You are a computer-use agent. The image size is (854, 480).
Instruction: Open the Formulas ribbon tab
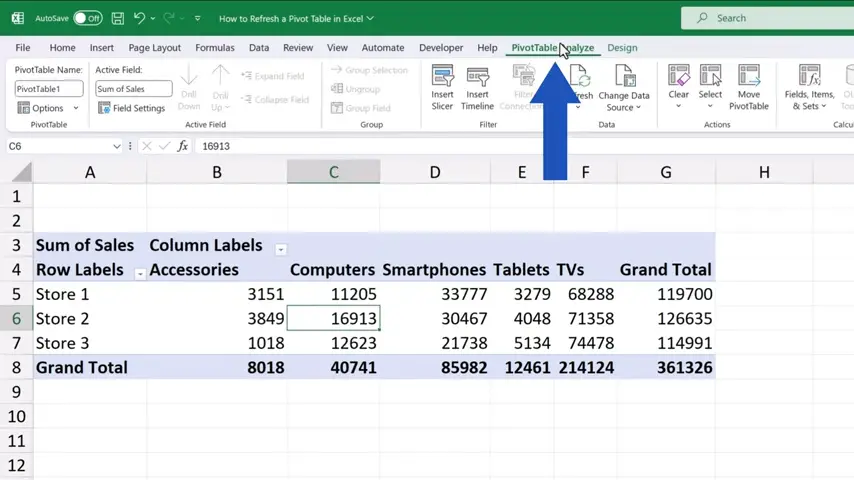coord(215,47)
